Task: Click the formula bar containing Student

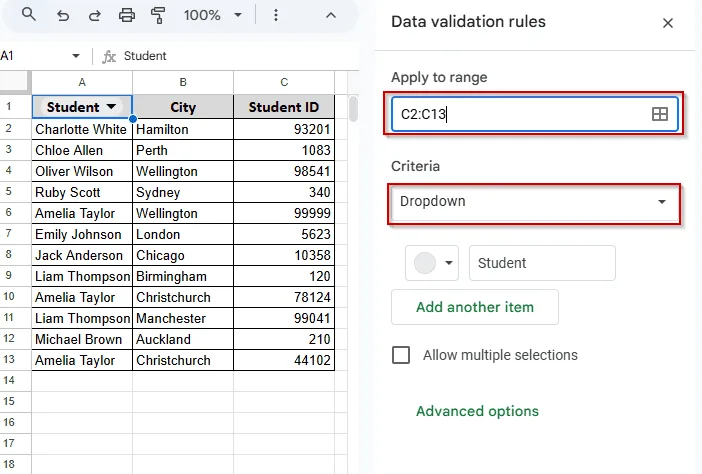Action: point(240,56)
